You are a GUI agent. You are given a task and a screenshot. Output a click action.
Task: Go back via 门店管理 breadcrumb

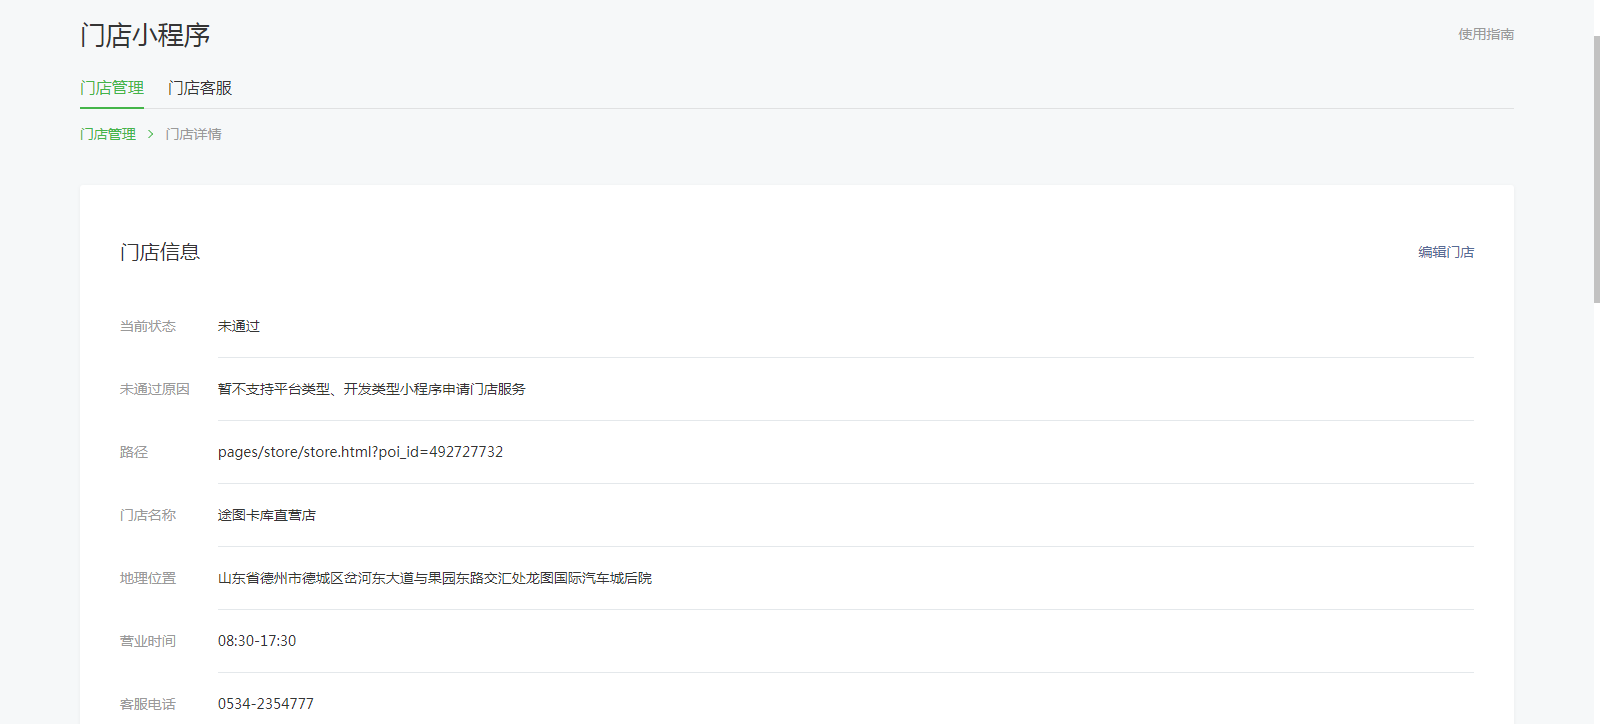point(108,134)
